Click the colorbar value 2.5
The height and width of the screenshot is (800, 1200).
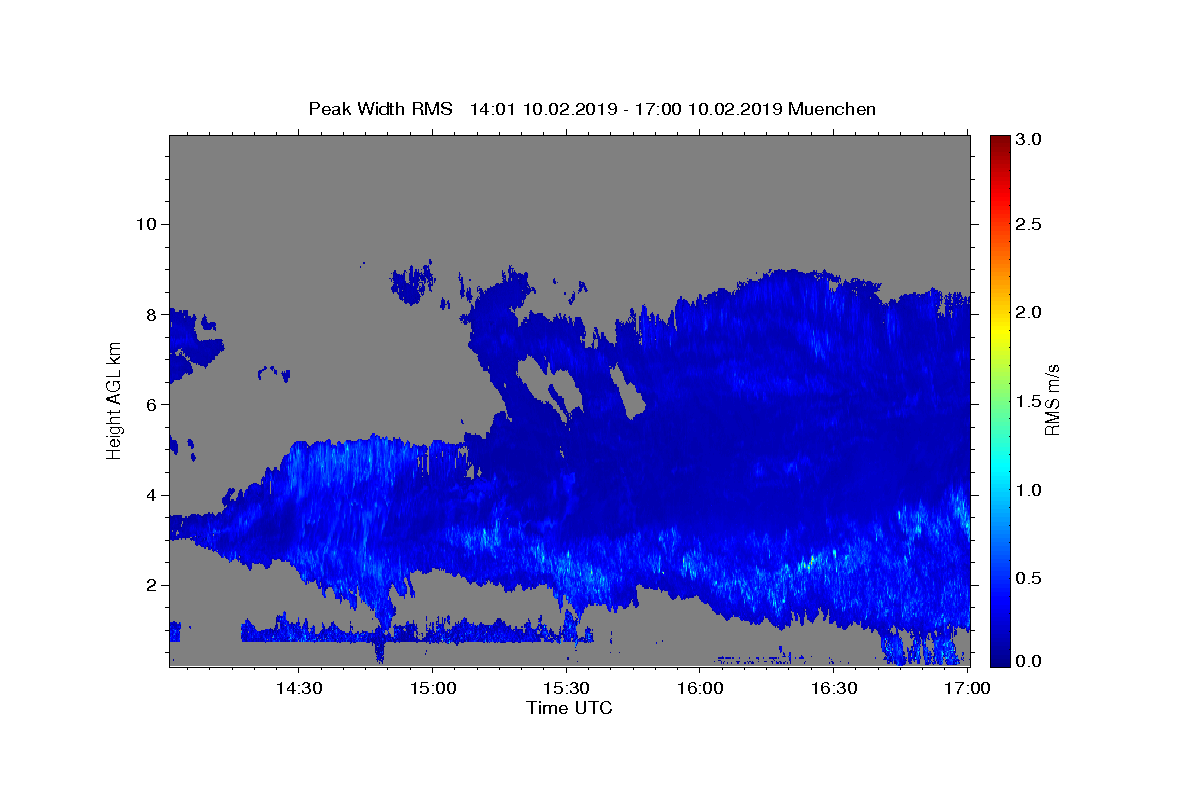point(1030,224)
